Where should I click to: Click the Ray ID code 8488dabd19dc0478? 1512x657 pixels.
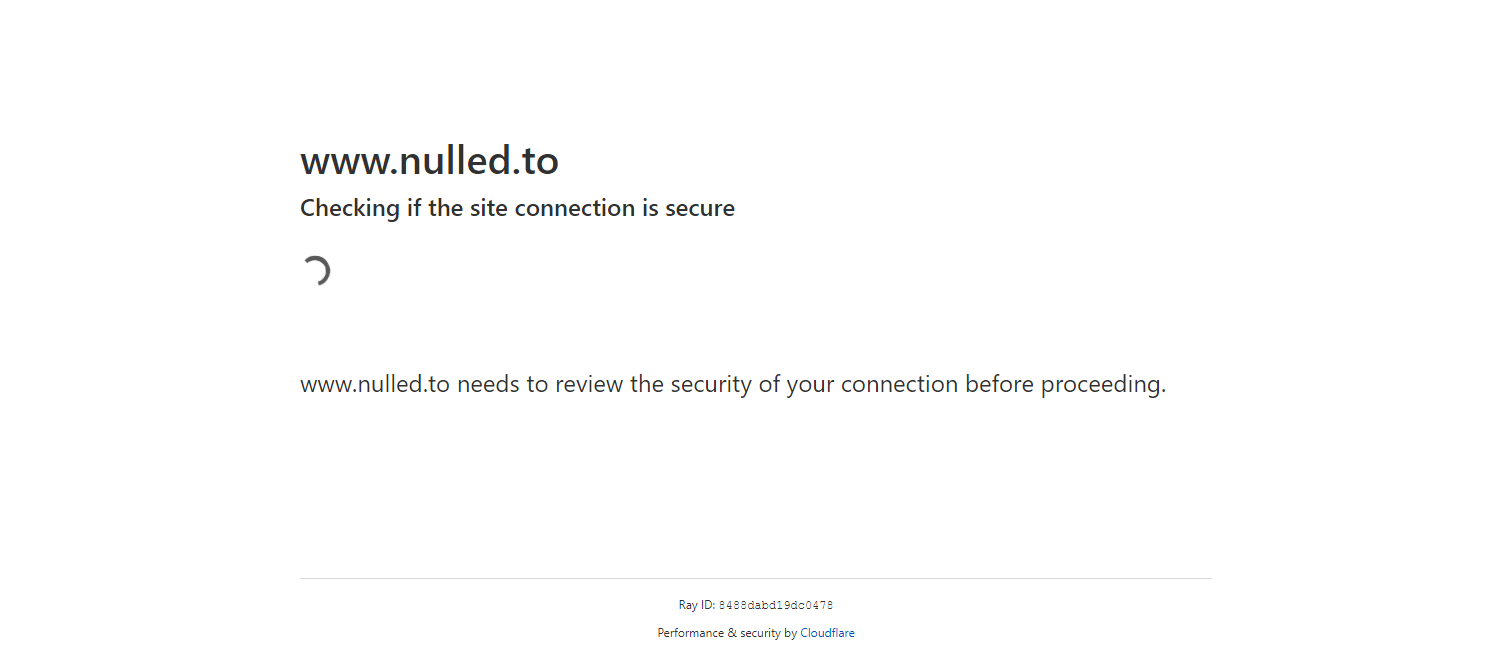tap(776, 606)
